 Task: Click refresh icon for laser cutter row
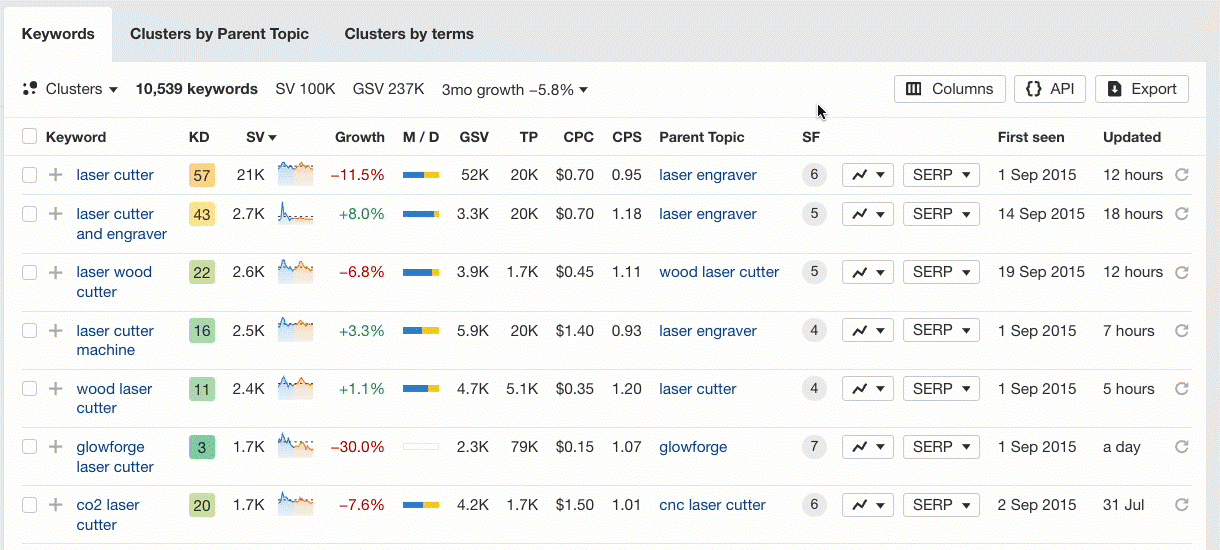(1181, 175)
